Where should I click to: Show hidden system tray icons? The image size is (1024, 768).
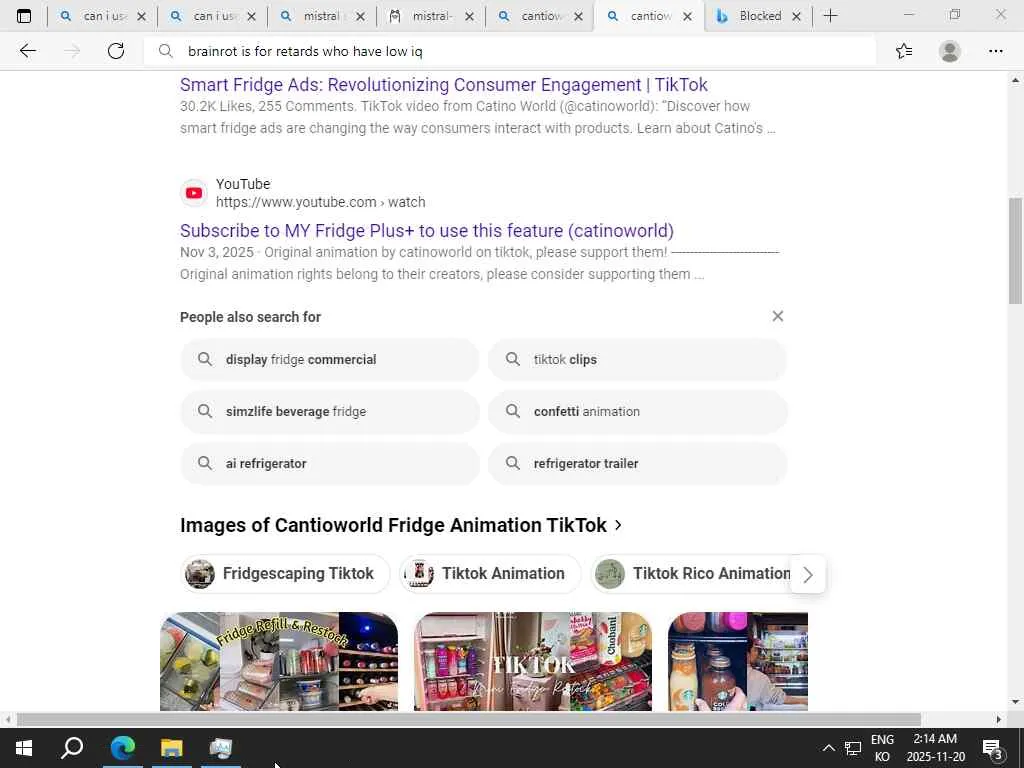[x=828, y=748]
